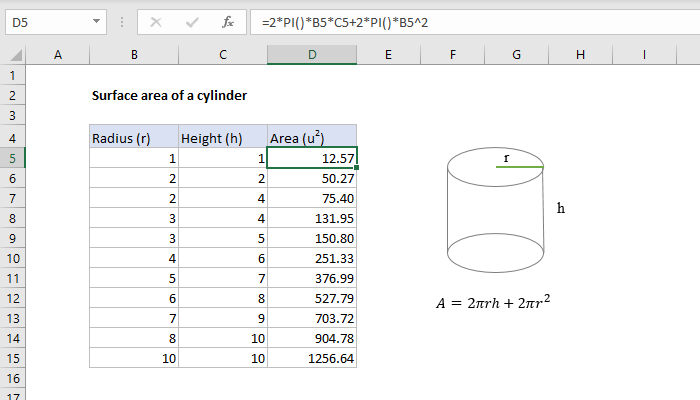Image resolution: width=700 pixels, height=400 pixels.
Task: Select the radius cell in row 15
Action: coord(134,358)
